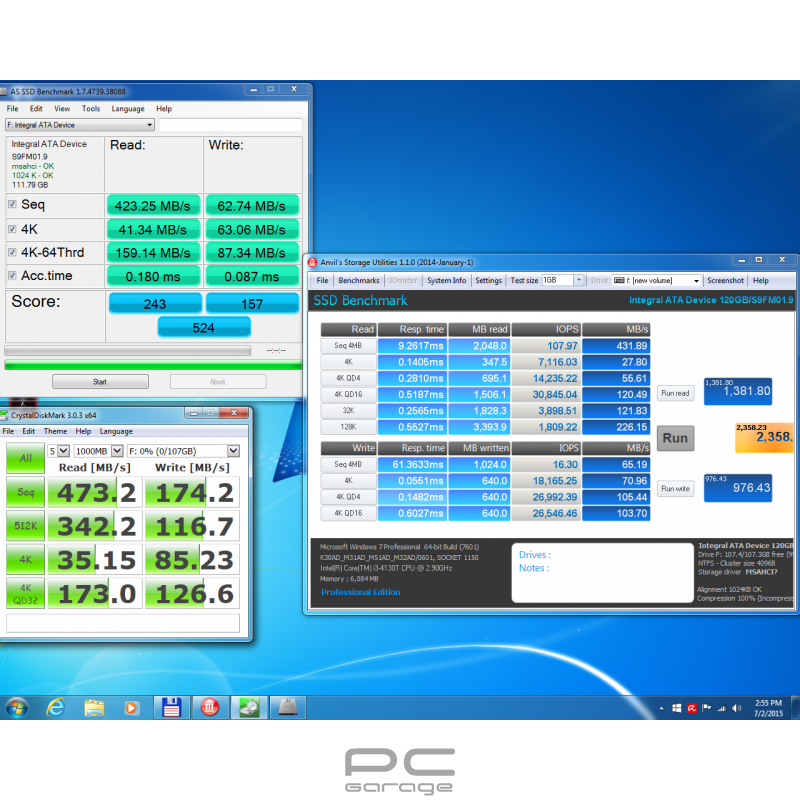
Task: Click Anvil write score 976.43 box
Action: coord(738,488)
